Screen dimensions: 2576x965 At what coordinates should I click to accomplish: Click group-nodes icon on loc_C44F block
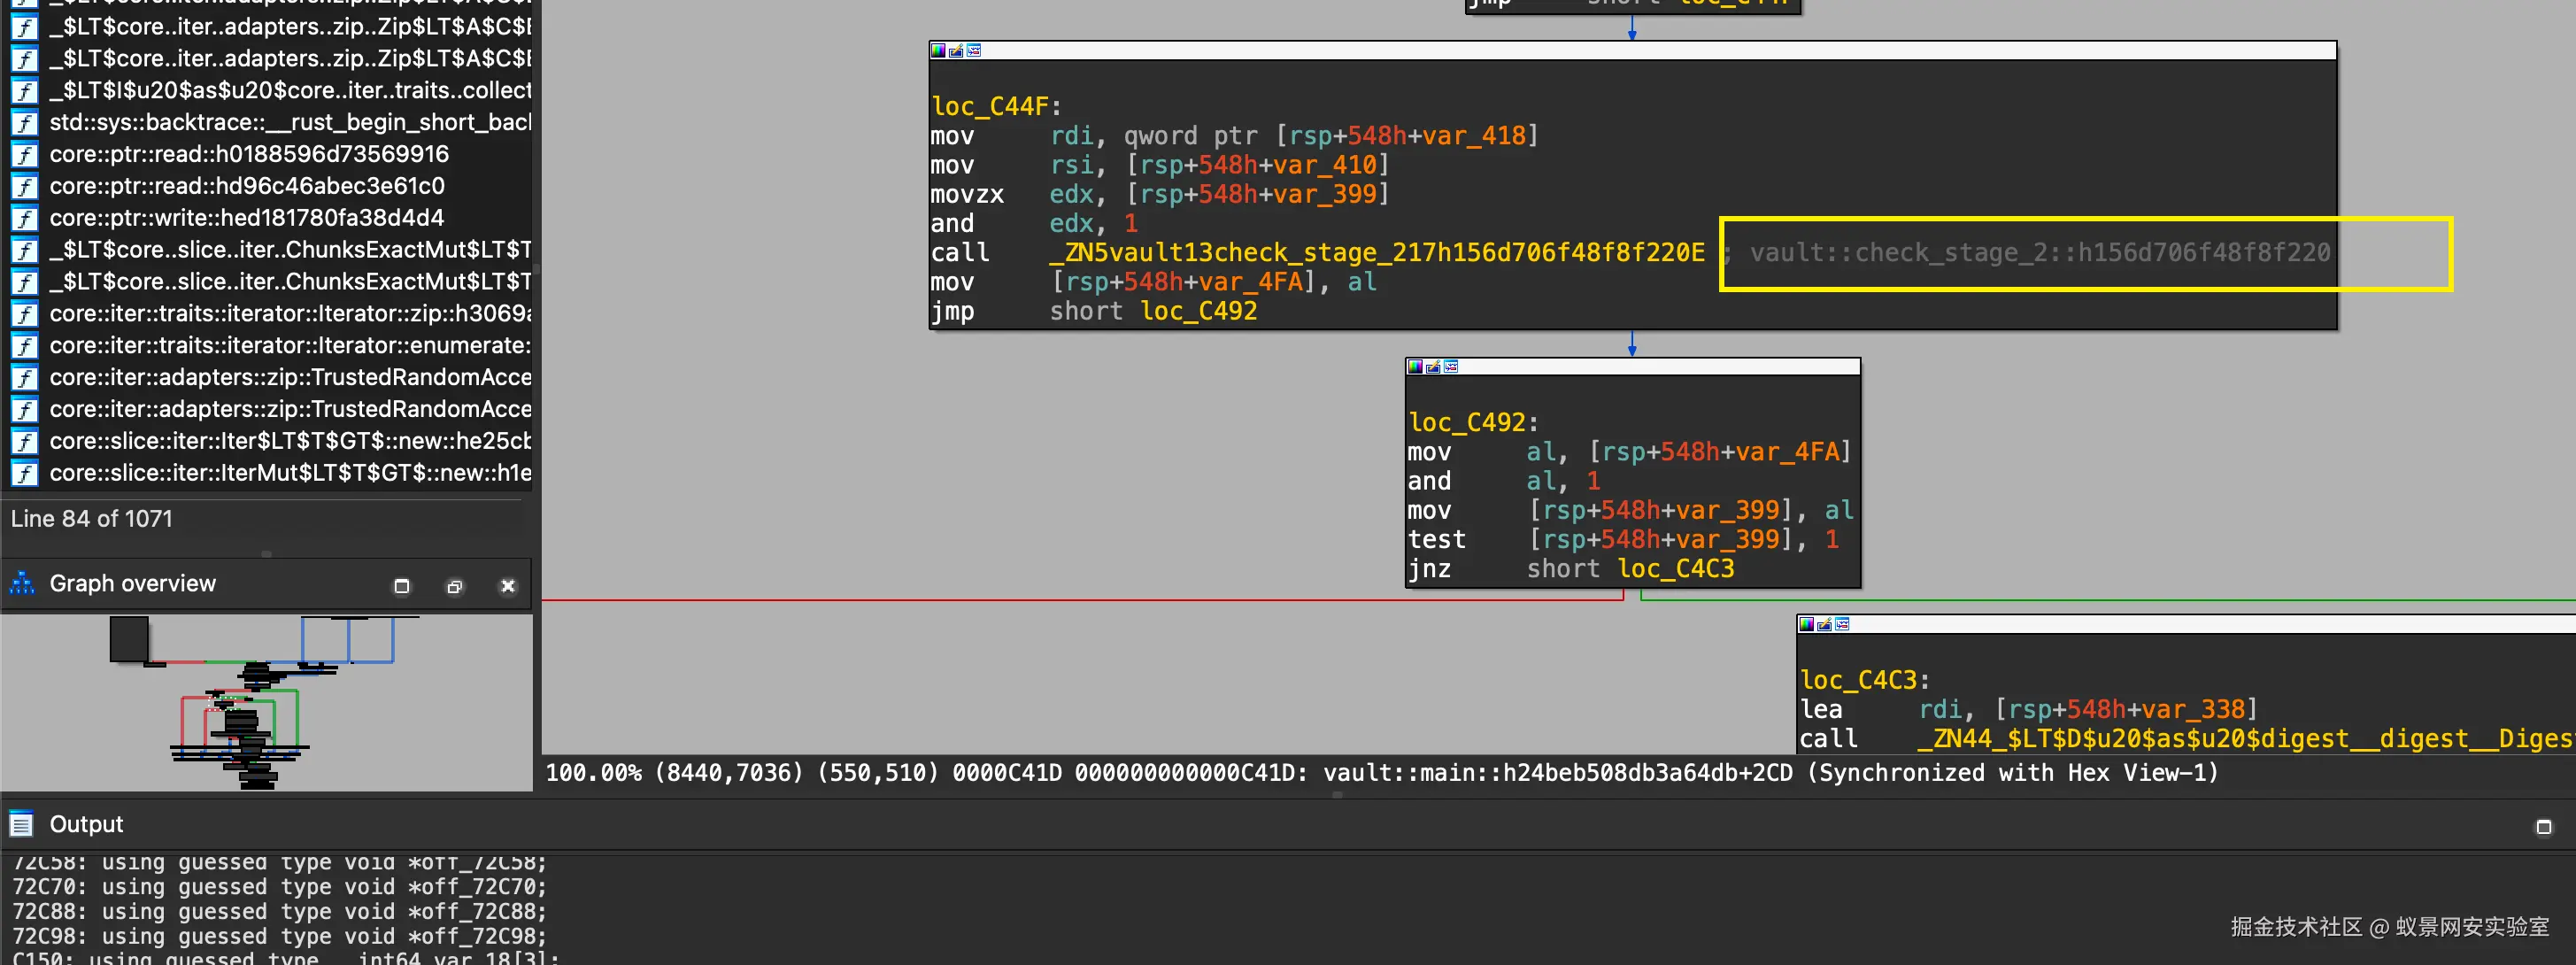pos(974,50)
